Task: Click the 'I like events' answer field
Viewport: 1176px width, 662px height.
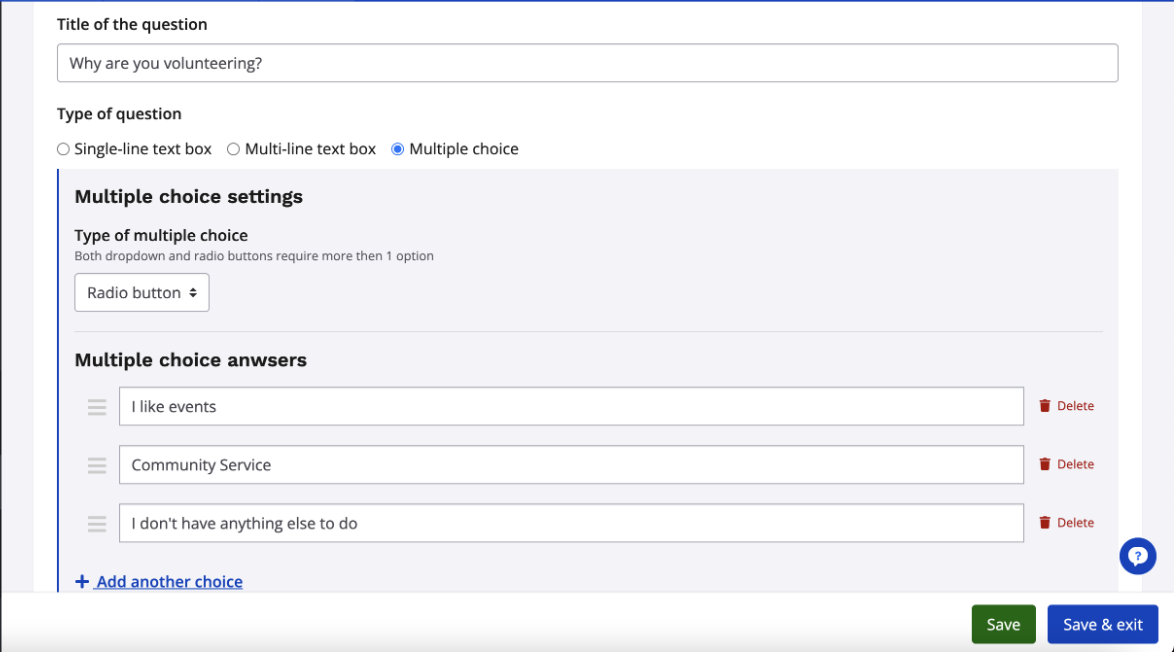Action: click(571, 407)
